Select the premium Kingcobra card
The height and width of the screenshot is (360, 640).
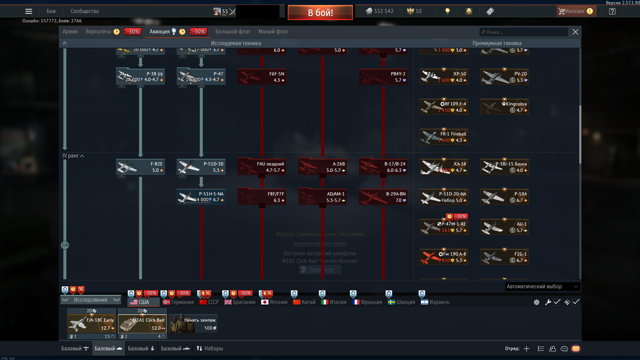(504, 107)
